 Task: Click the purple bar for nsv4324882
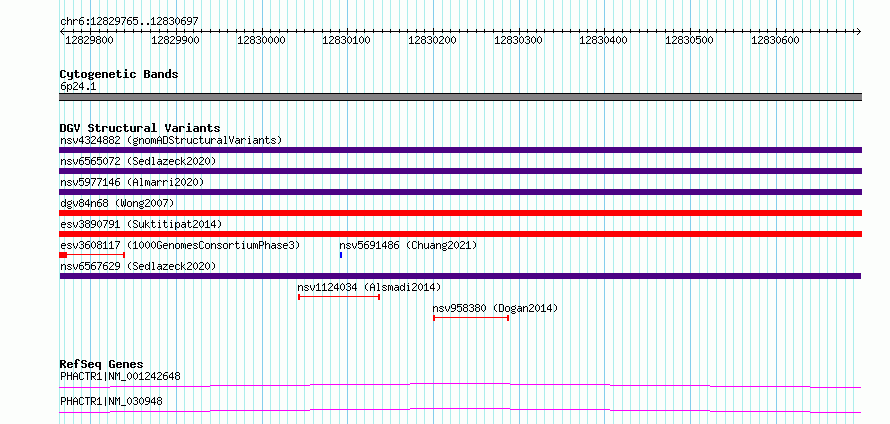pos(460,150)
